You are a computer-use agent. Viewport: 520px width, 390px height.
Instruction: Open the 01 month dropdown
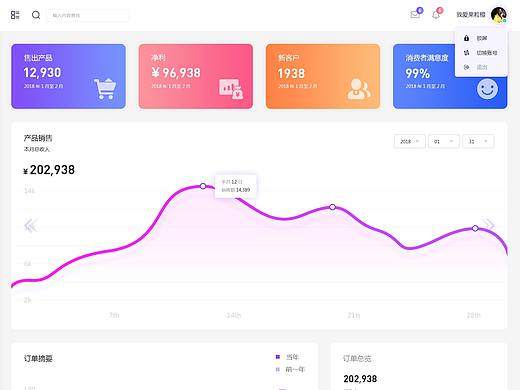tap(444, 141)
